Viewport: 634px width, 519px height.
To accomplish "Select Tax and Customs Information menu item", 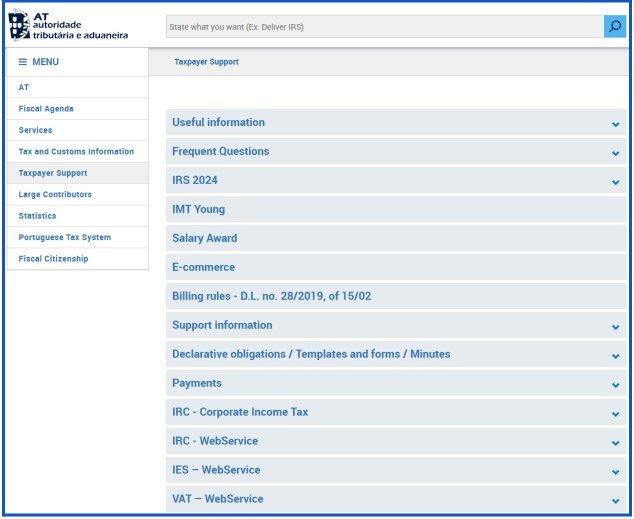I will click(78, 152).
